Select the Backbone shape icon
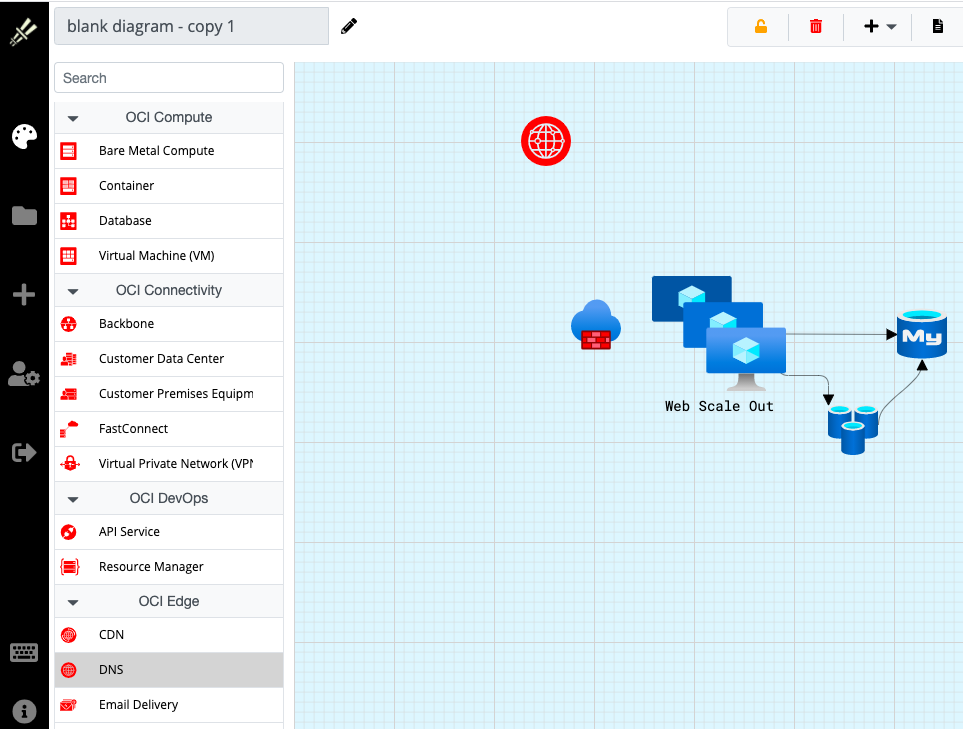Image resolution: width=963 pixels, height=729 pixels. click(69, 324)
